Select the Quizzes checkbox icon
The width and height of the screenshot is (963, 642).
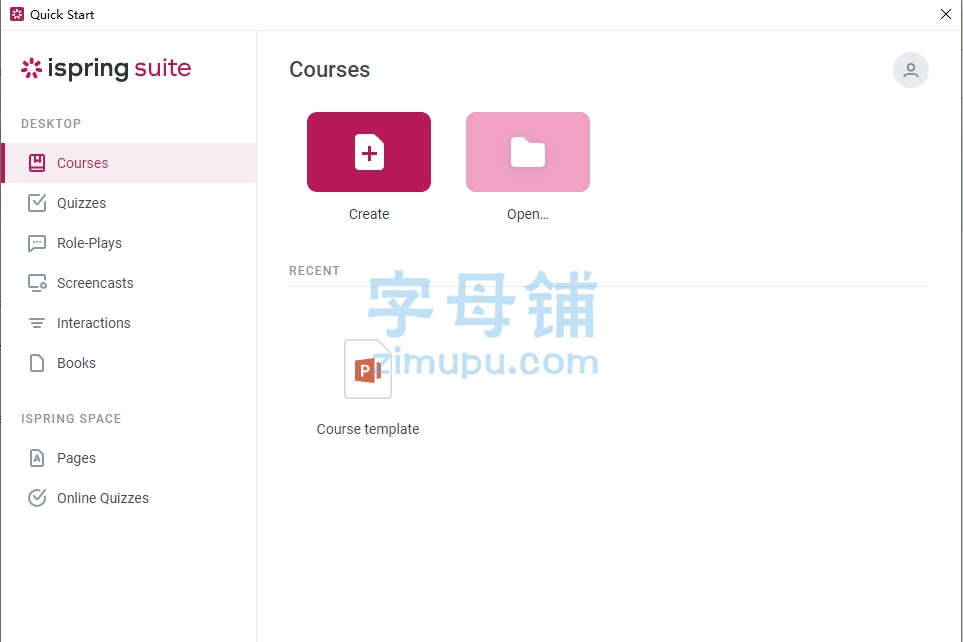[x=37, y=203]
